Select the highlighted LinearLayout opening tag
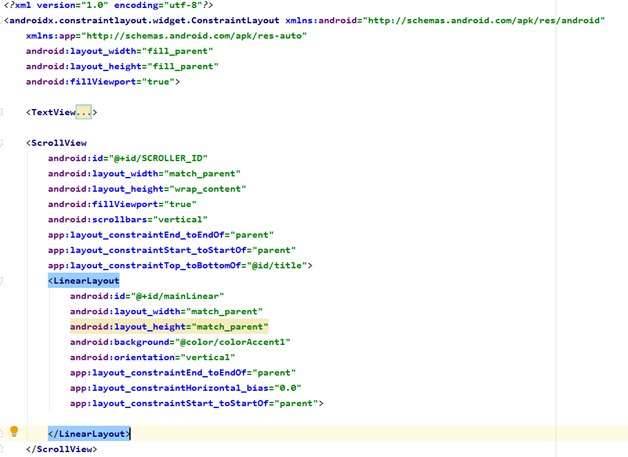The width and height of the screenshot is (628, 457). point(84,281)
